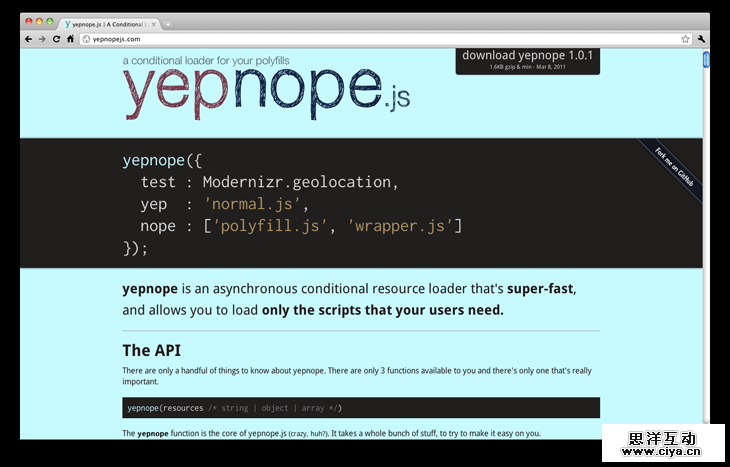The image size is (730, 467).
Task: Open the wrench settings menu
Action: coord(701,39)
